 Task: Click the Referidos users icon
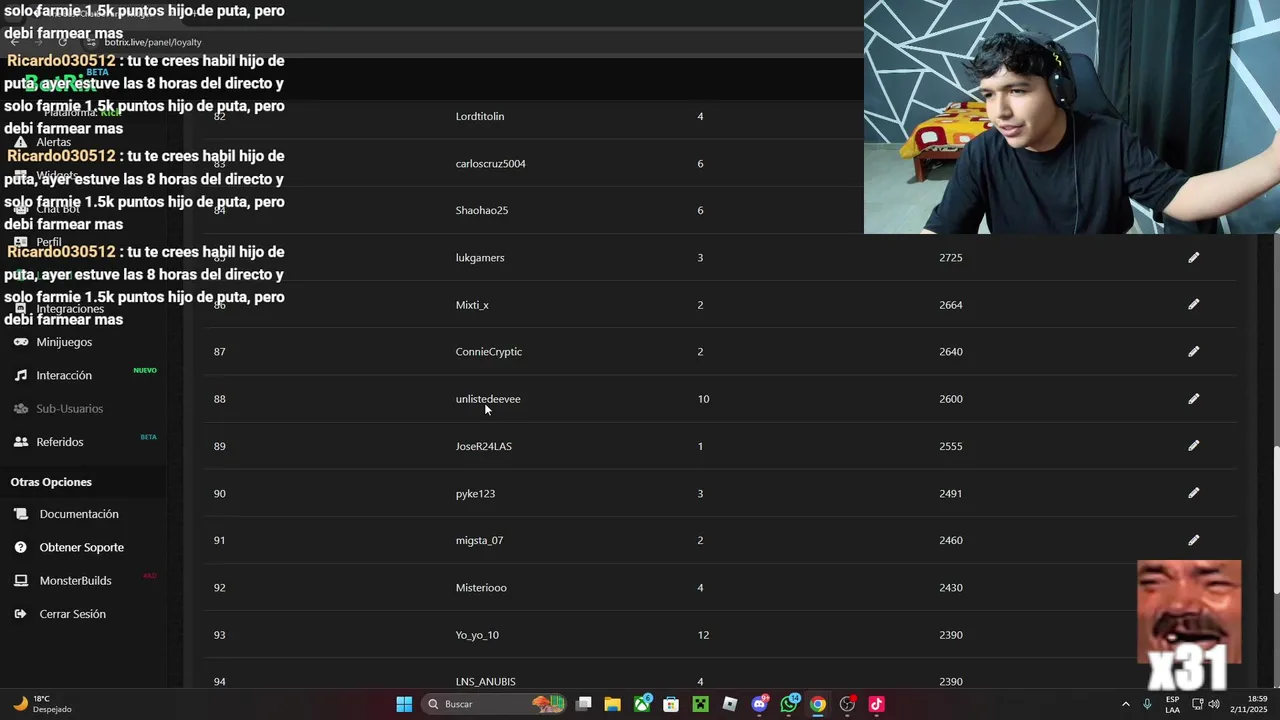click(20, 441)
